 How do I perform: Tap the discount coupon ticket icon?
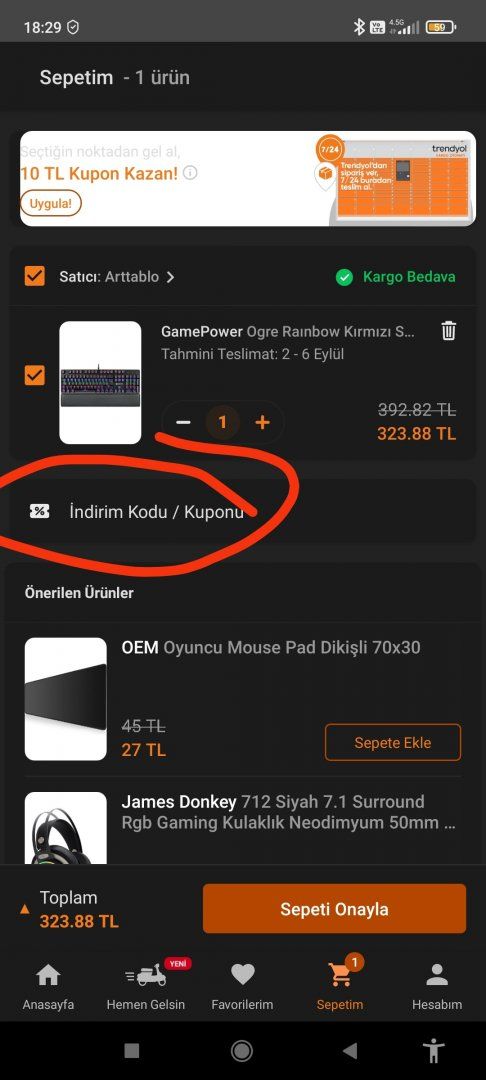[x=39, y=511]
